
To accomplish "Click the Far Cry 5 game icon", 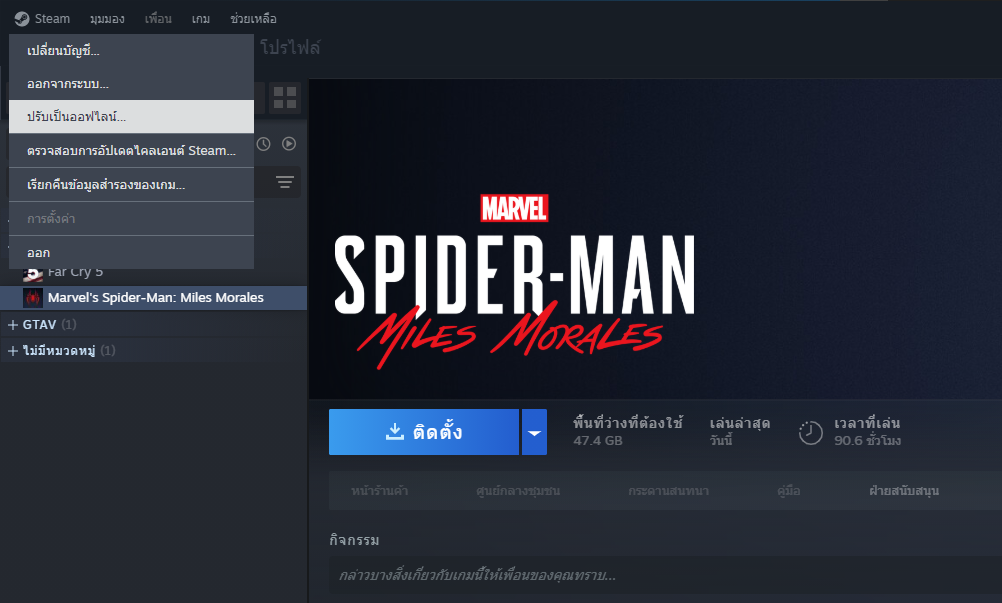I will (x=33, y=273).
